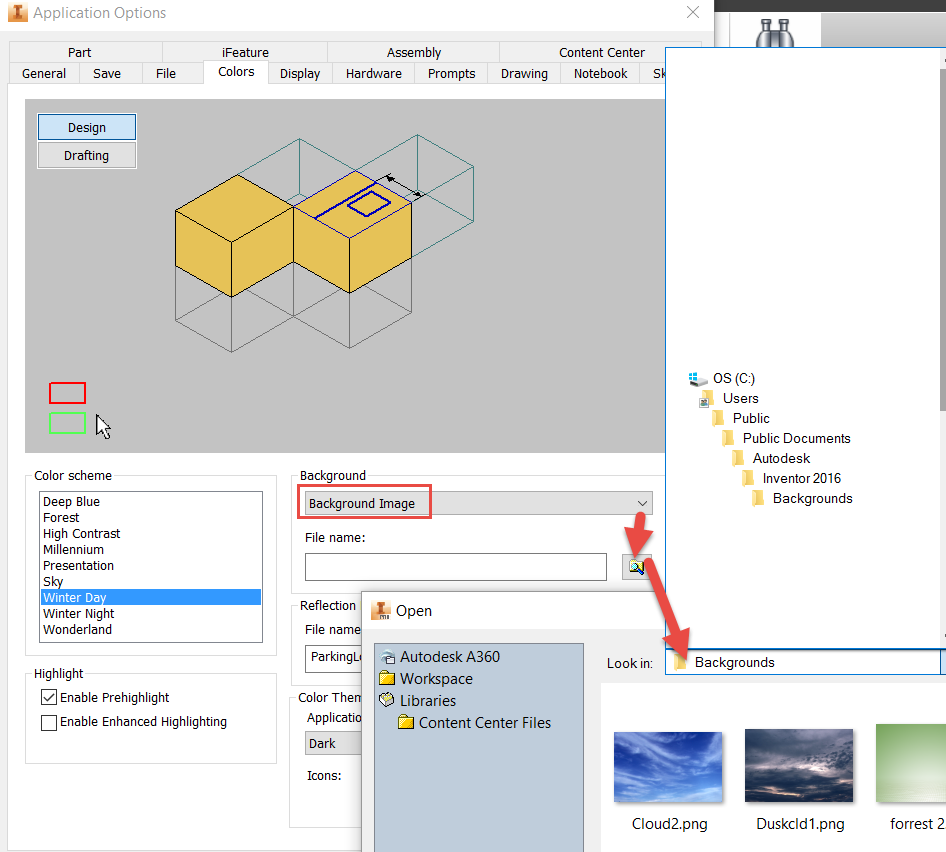Select Millennium color scheme
The width and height of the screenshot is (946, 852).
(x=151, y=550)
